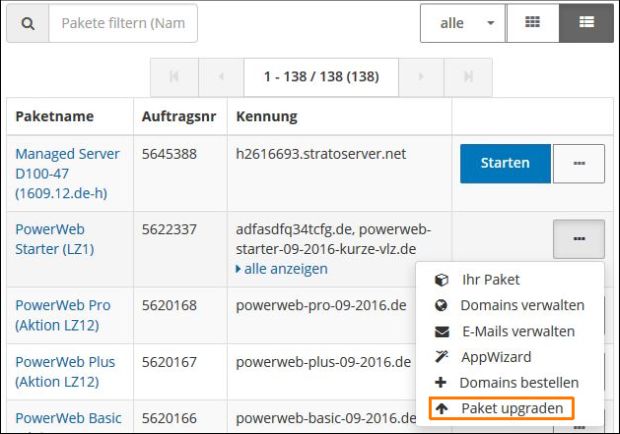Viewport: 620px width, 434px height.
Task: Click powerweb-plus-09-2016.de identifier
Action: pyautogui.click(x=323, y=362)
